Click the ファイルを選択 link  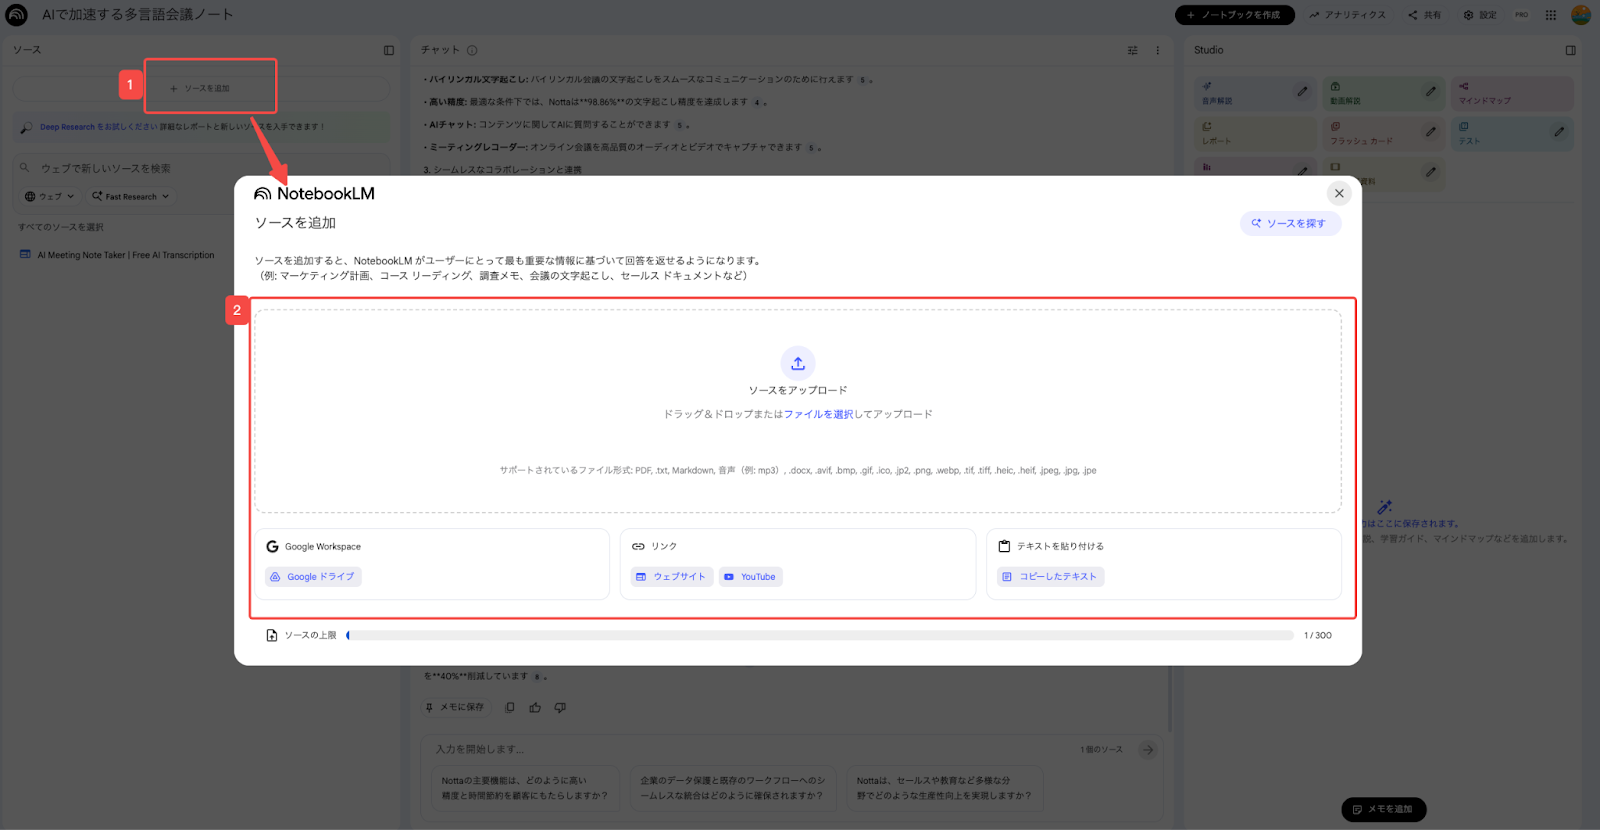(818, 414)
